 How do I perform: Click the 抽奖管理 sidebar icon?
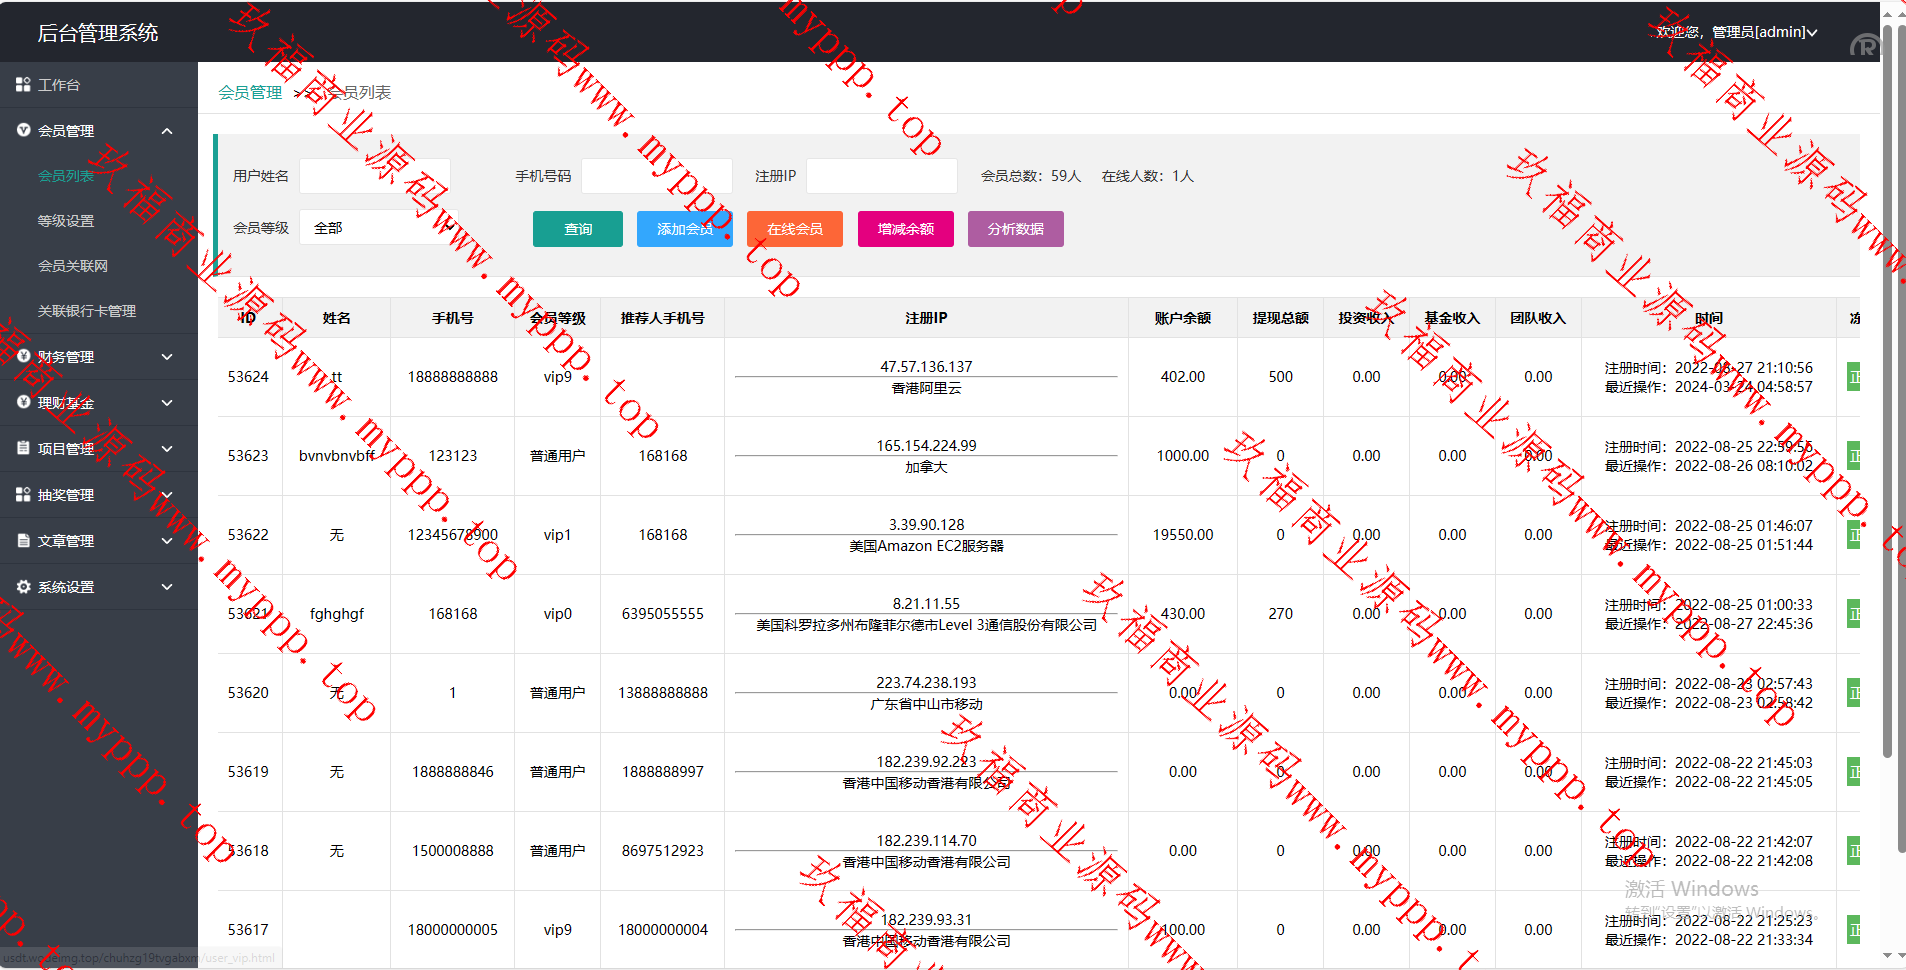click(23, 494)
